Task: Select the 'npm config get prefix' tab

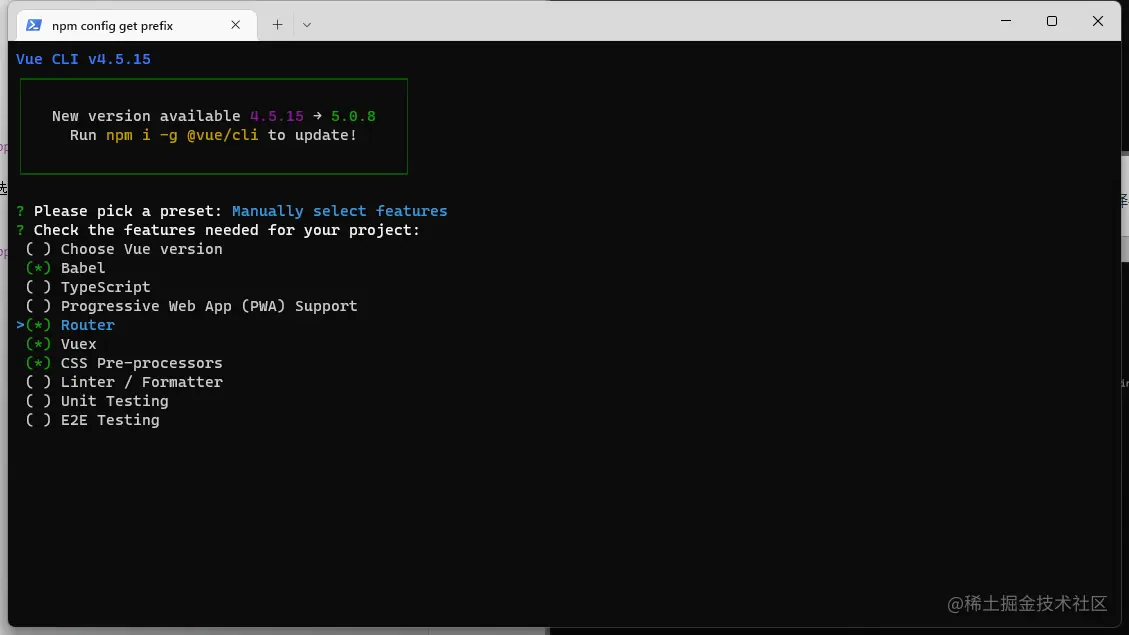Action: pos(137,25)
